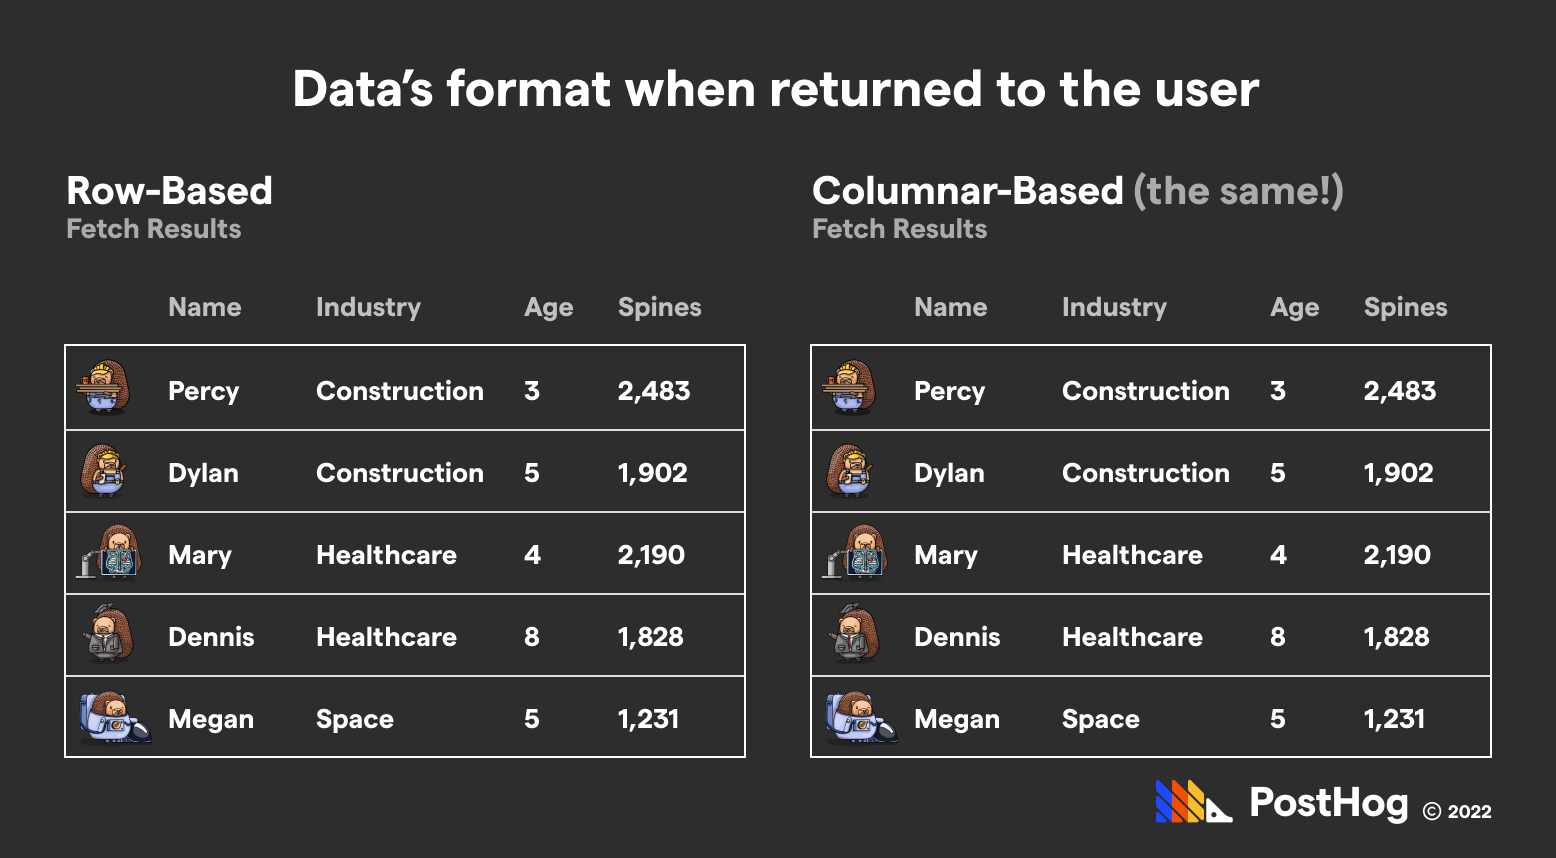
Task: Click the Space industry cell in Columnar-Based table
Action: (x=1100, y=719)
